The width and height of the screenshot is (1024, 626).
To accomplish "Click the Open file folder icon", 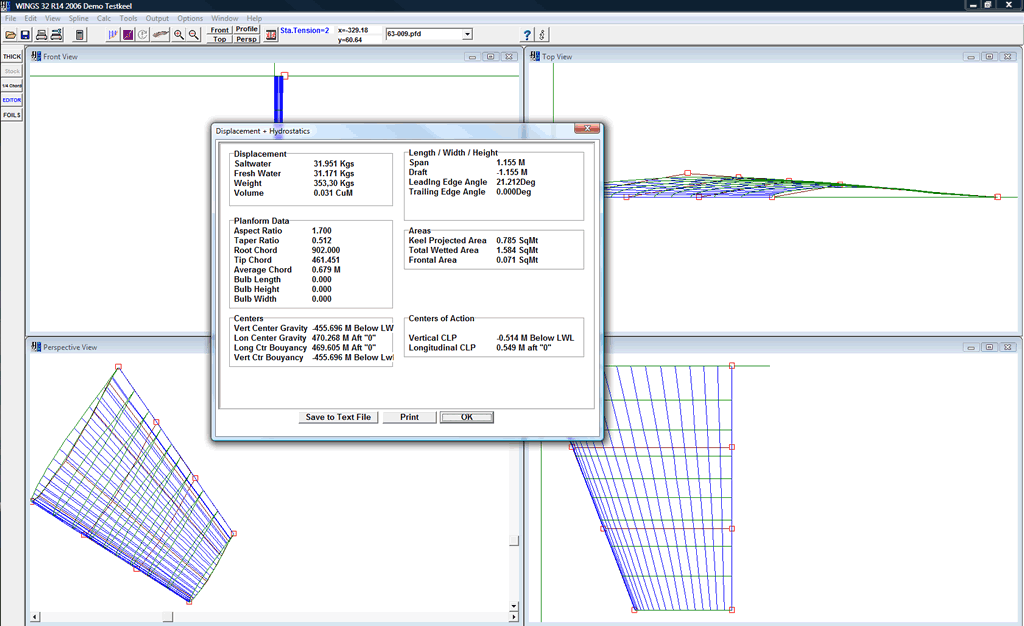I will (10, 35).
